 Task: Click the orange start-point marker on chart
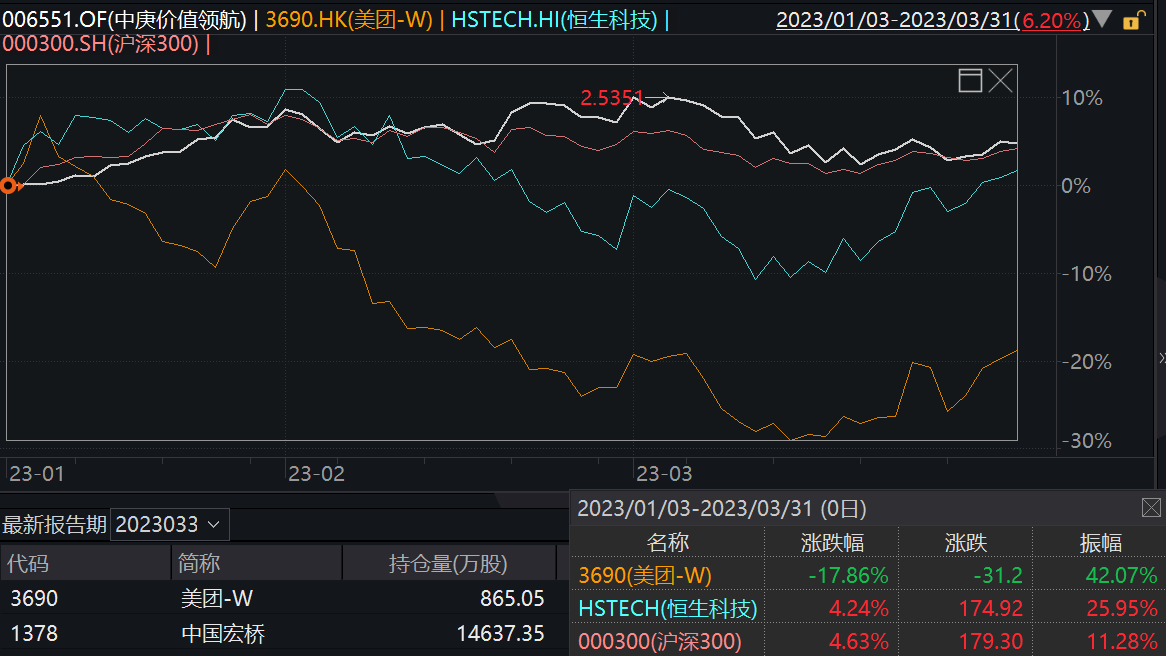click(9, 185)
